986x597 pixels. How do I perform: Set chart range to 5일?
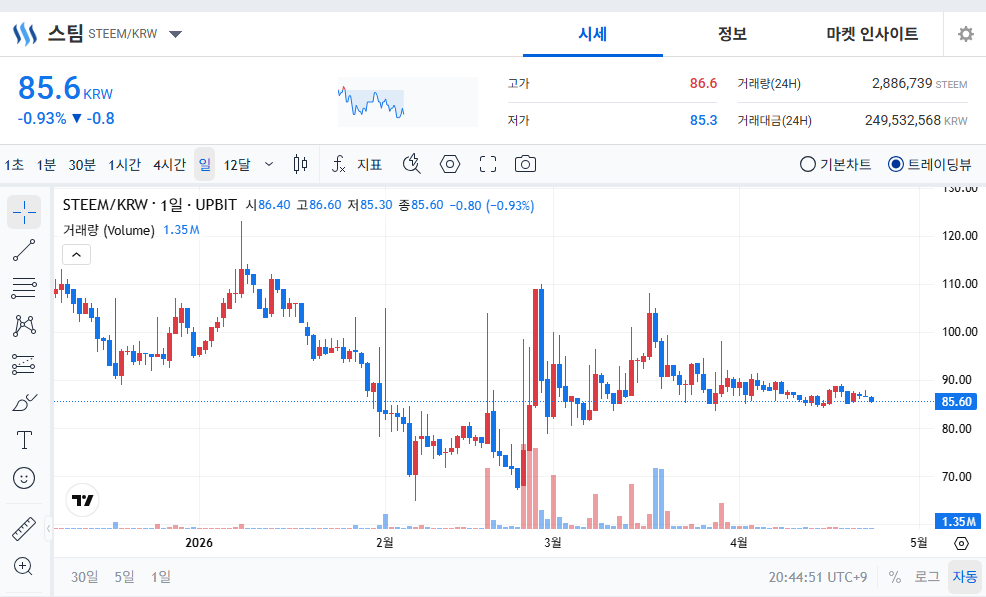125,577
